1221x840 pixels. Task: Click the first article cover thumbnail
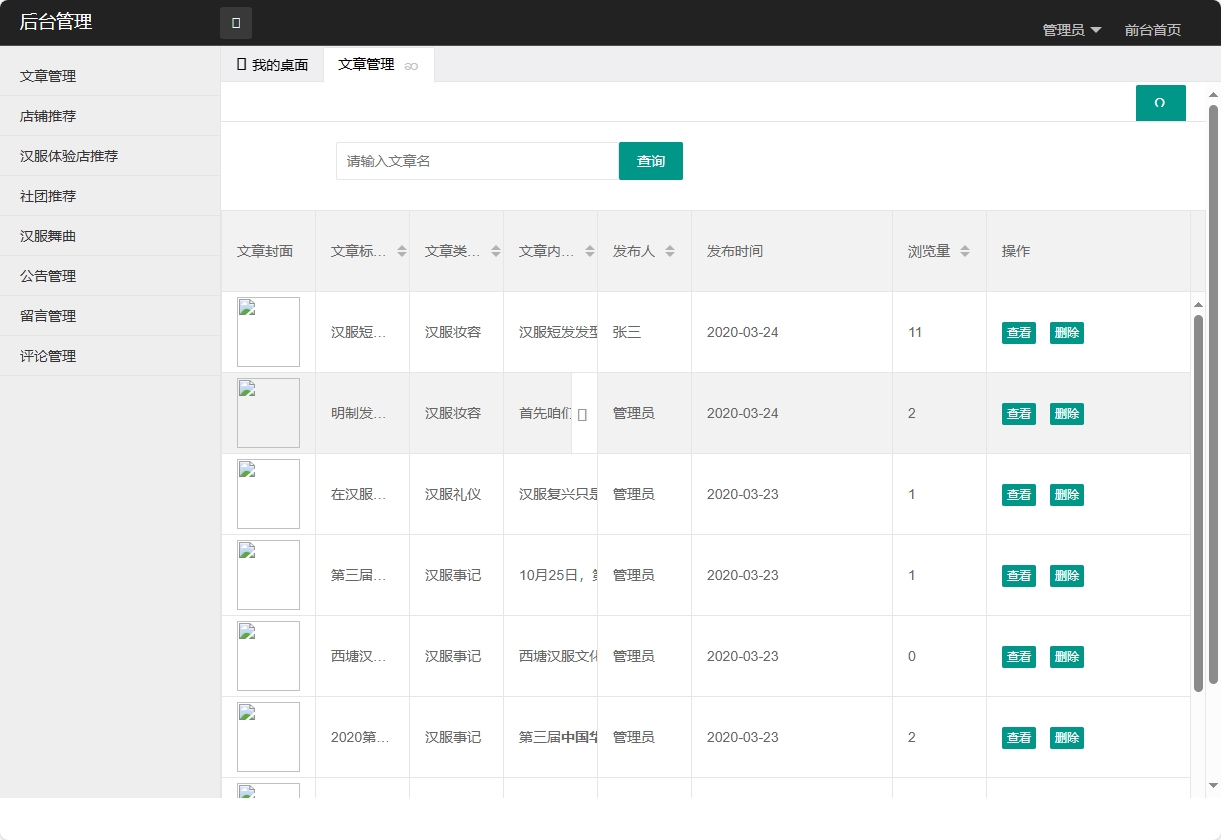[x=268, y=332]
